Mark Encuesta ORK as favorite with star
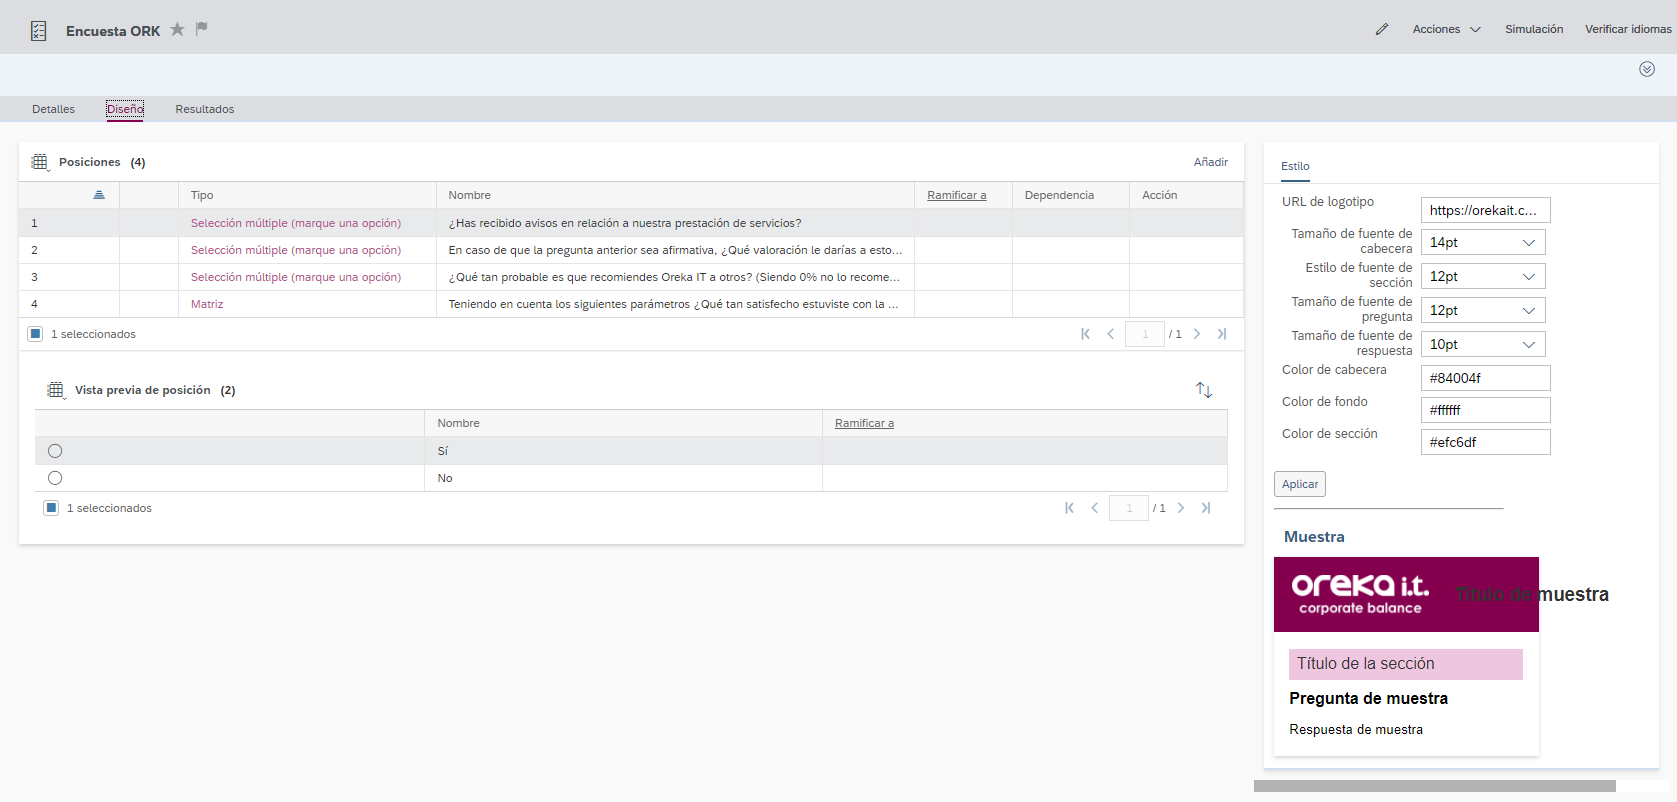This screenshot has width=1677, height=802. (x=177, y=29)
